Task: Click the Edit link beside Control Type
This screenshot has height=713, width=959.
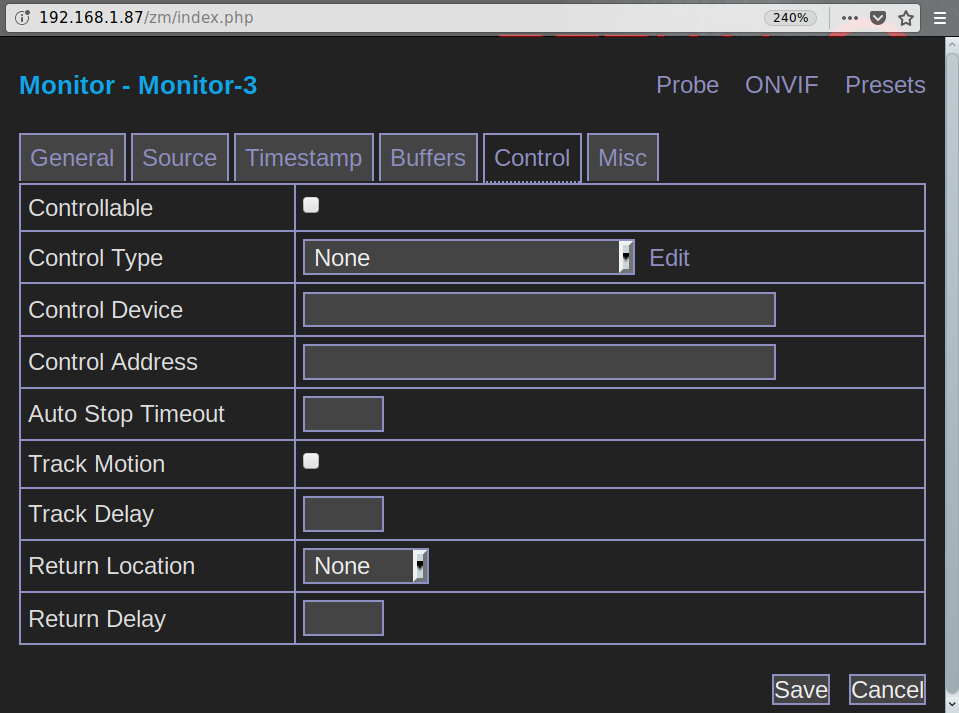Action: pos(669,258)
